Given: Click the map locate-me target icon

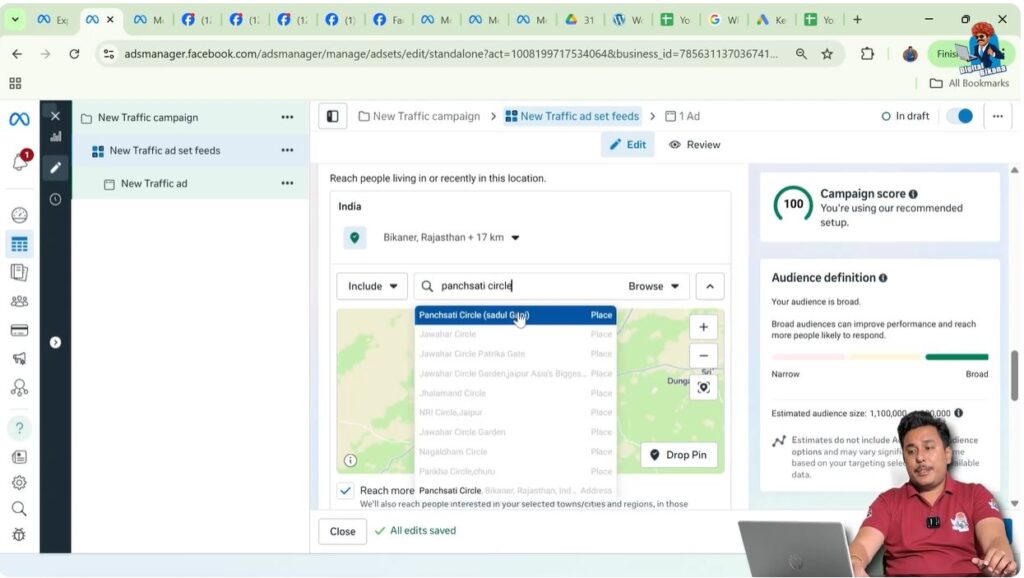Looking at the screenshot, I should click(703, 387).
